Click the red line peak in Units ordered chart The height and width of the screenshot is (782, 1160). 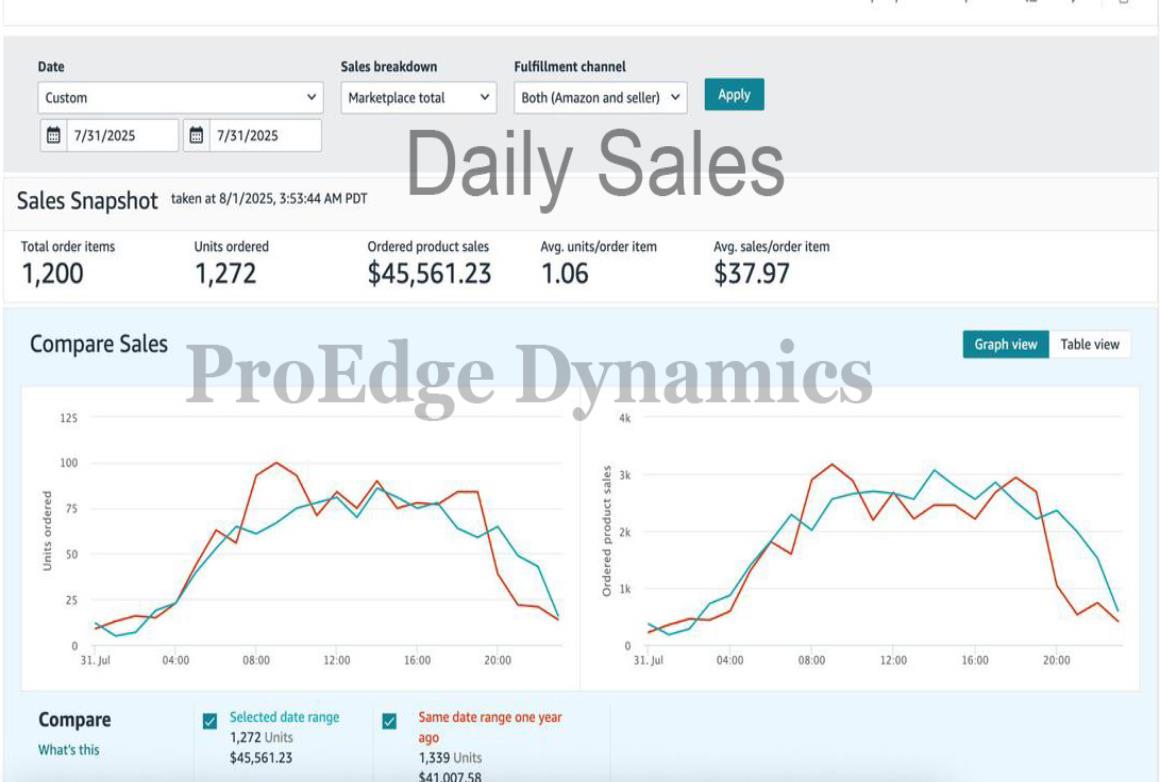tap(276, 463)
